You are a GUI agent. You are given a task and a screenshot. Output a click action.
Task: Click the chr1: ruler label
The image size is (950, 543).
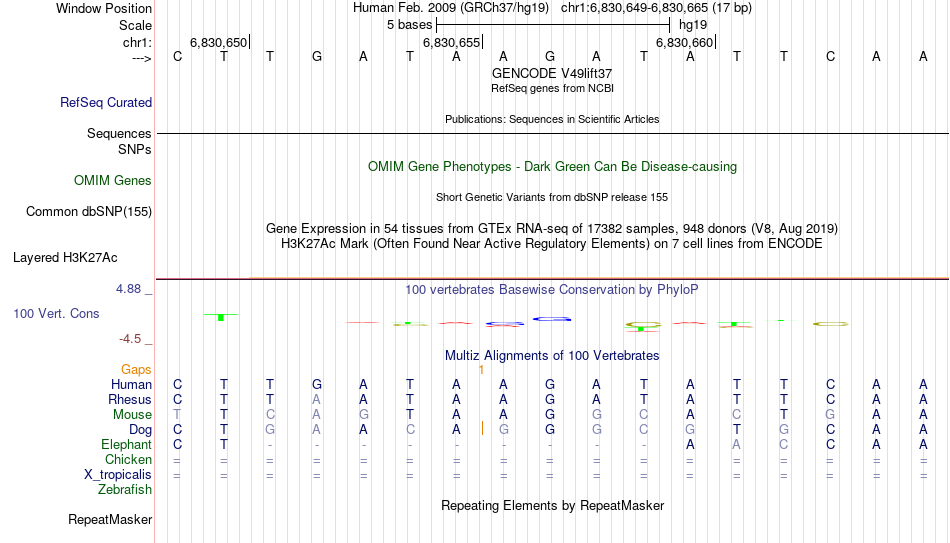pyautogui.click(x=137, y=42)
